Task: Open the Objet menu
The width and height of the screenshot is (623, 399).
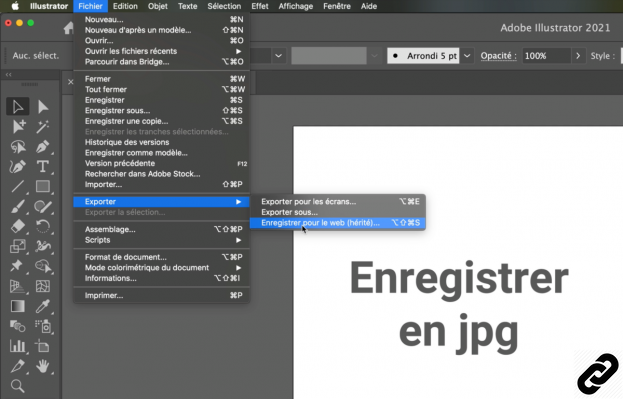Action: coord(157,6)
